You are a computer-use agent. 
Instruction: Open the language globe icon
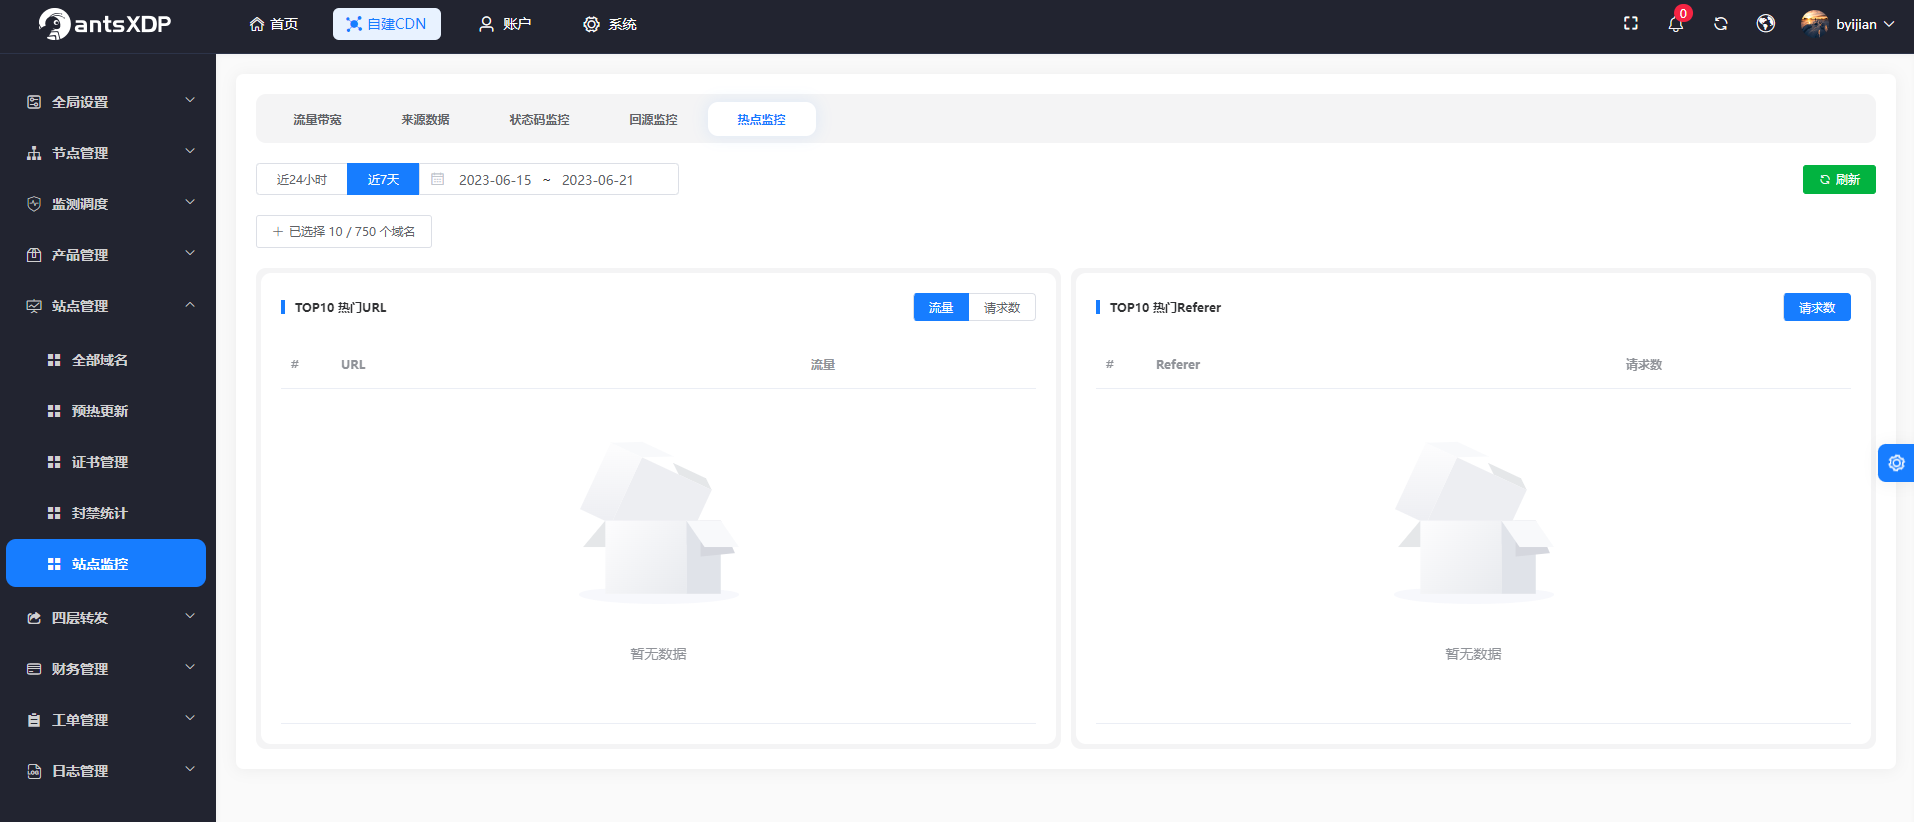[1766, 24]
